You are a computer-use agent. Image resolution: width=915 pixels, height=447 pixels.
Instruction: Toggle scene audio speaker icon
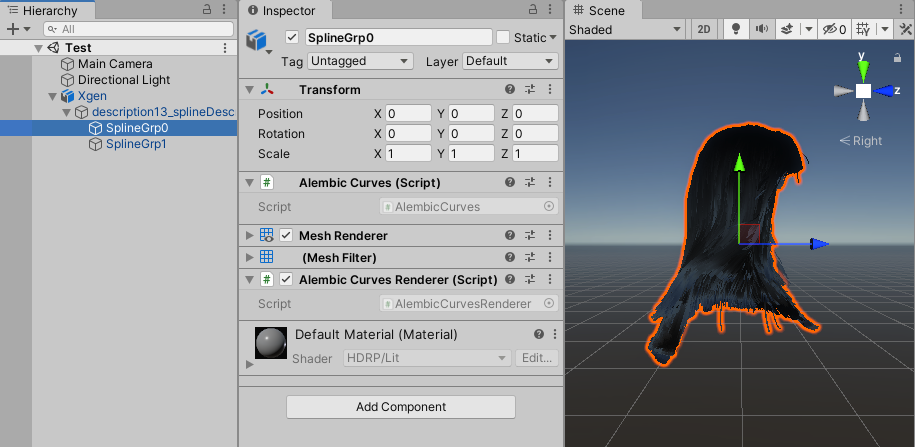coord(763,30)
